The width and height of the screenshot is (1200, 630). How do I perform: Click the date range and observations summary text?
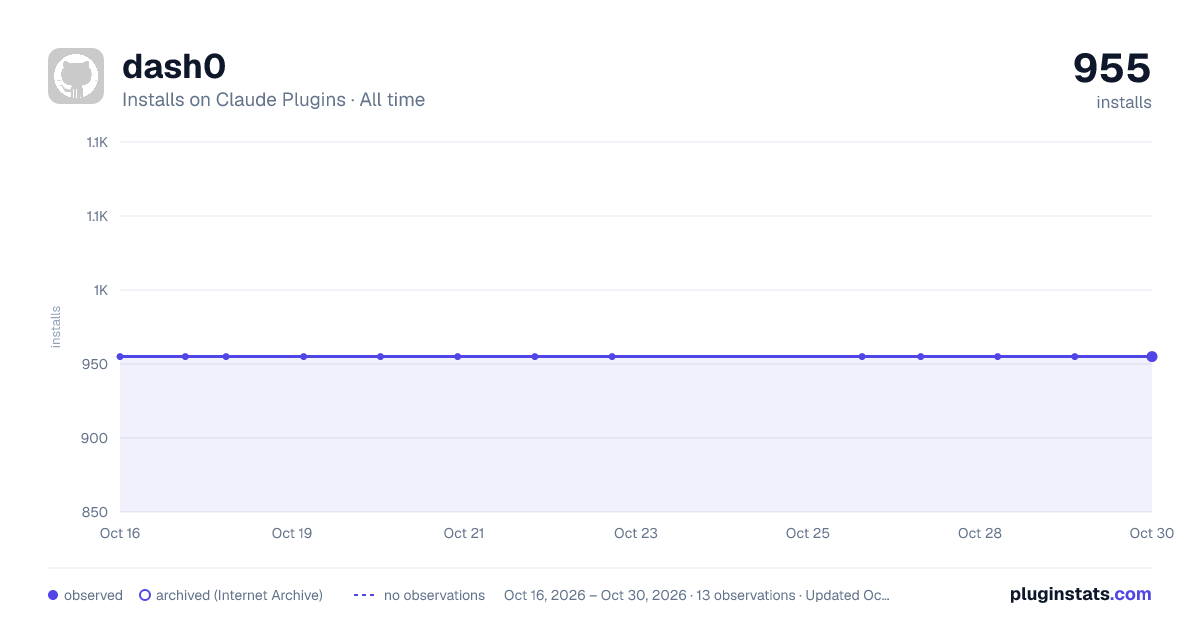tap(697, 595)
